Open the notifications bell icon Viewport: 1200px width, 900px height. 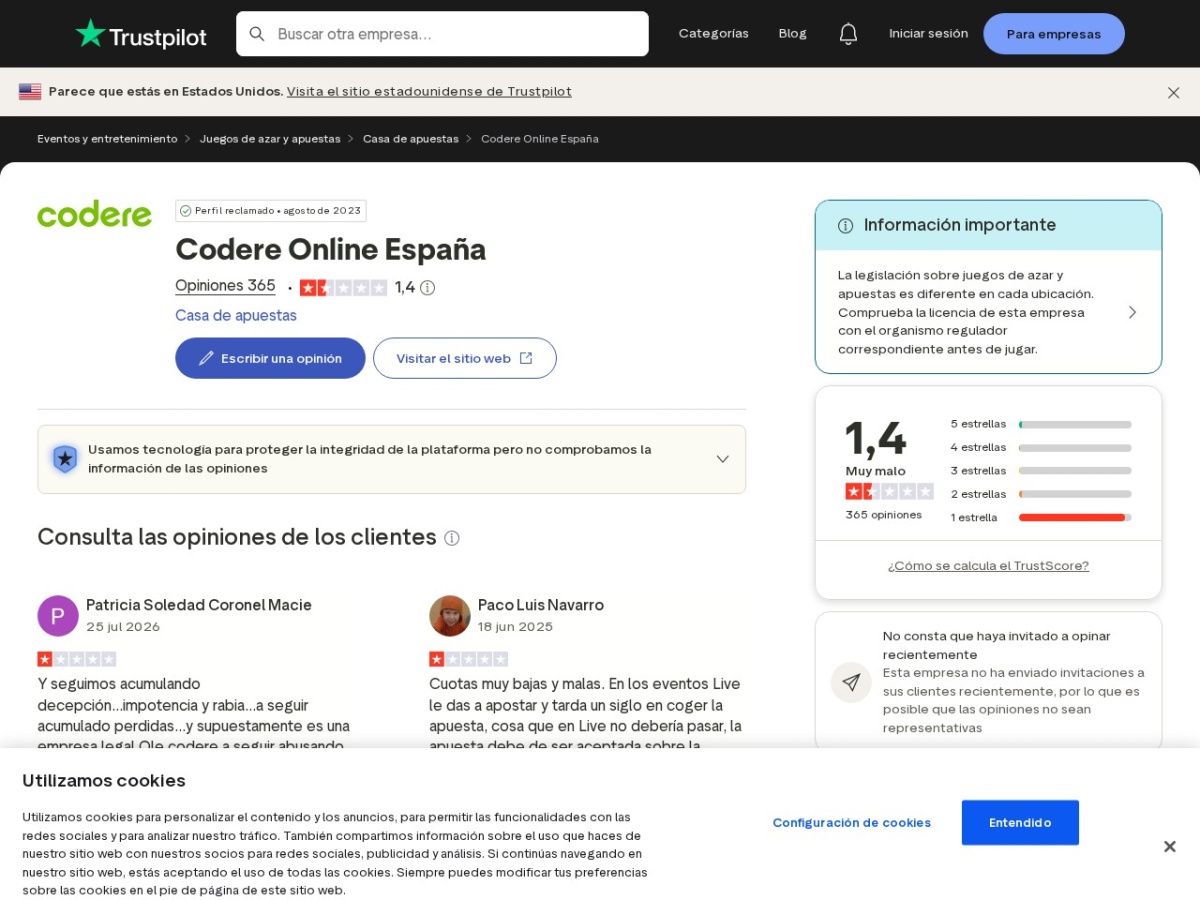pos(848,34)
